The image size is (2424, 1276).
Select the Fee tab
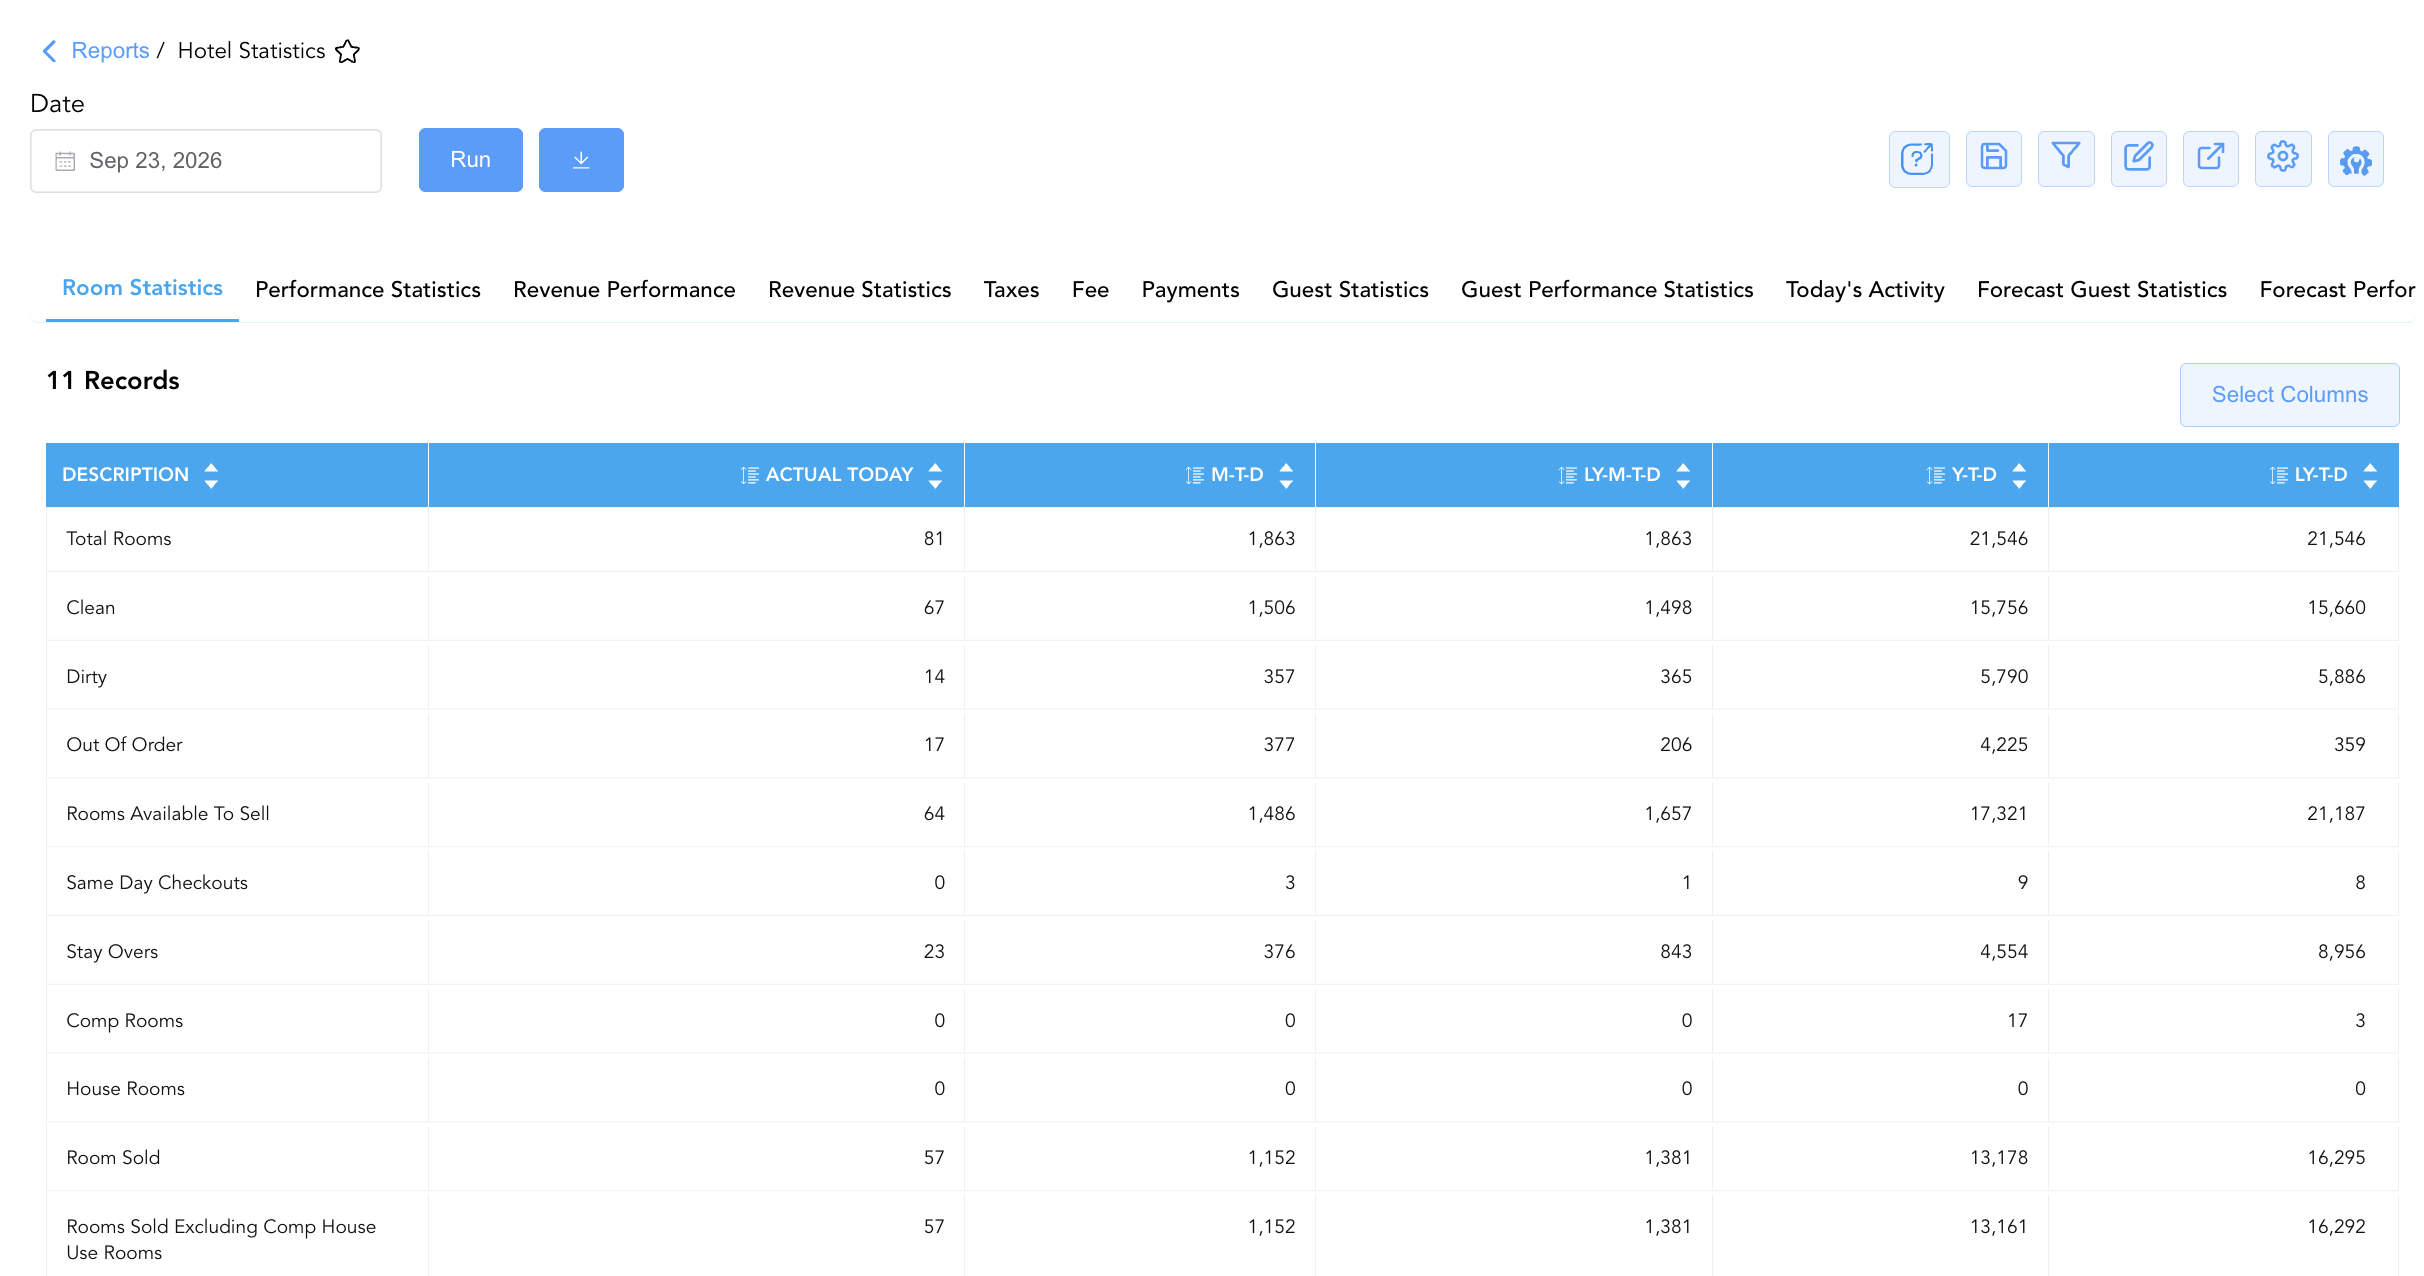point(1090,290)
